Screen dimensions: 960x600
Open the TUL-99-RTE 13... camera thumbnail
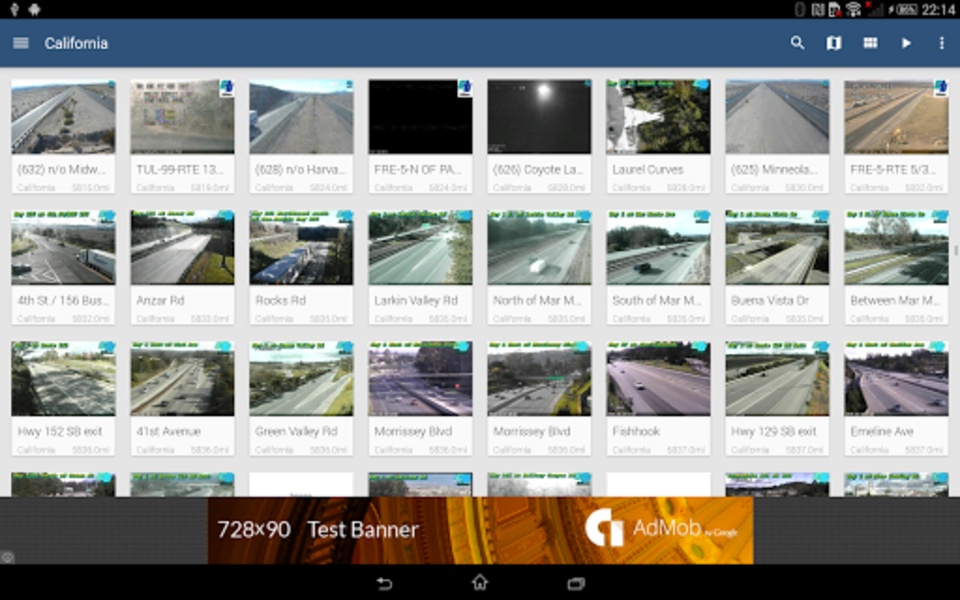coord(182,116)
